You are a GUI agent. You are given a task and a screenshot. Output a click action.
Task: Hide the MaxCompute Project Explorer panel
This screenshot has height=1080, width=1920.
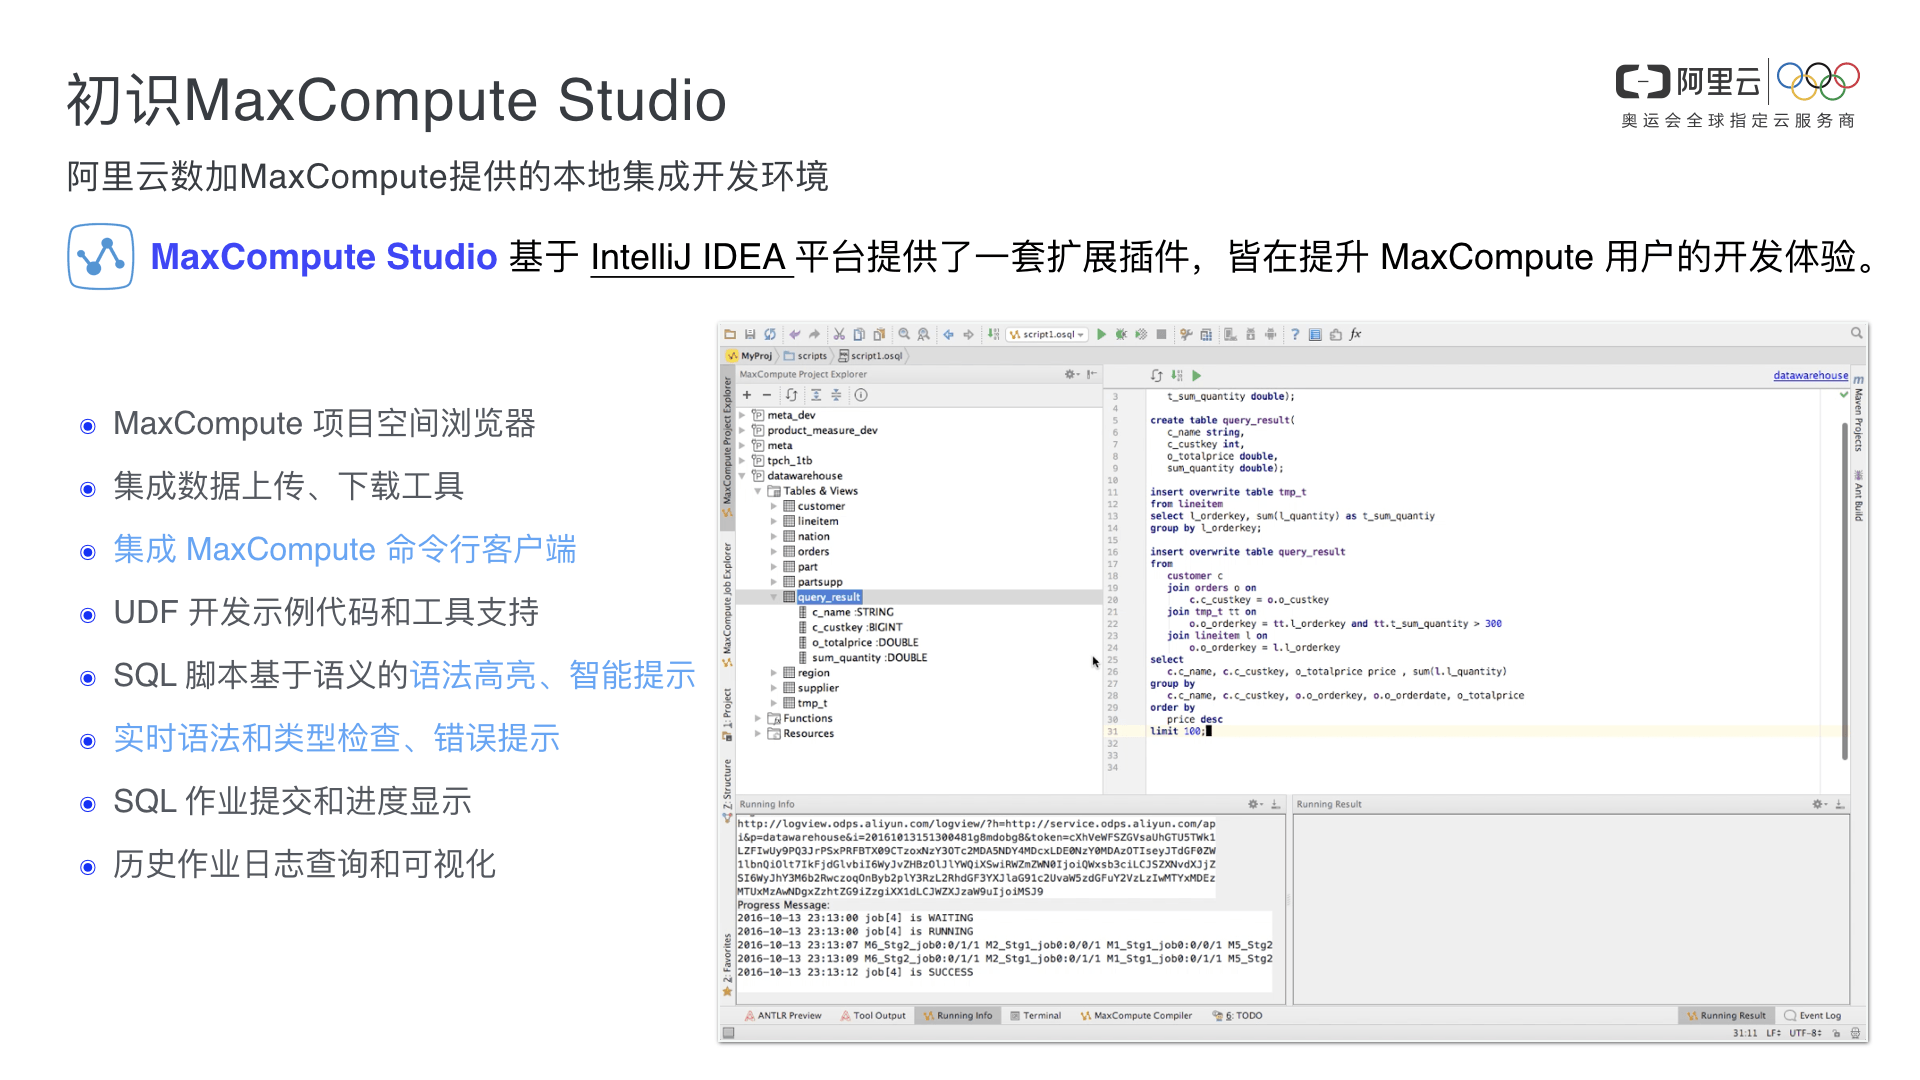[1092, 374]
